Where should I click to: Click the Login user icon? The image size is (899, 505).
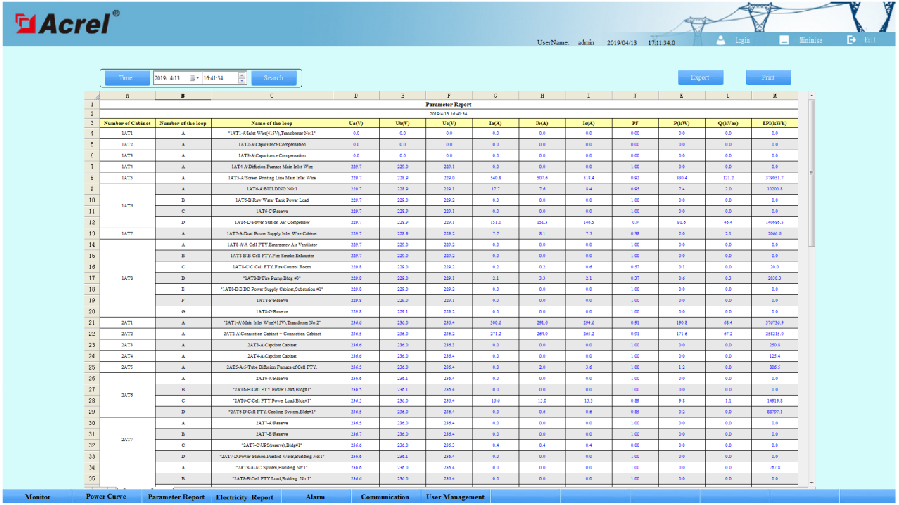[x=722, y=40]
